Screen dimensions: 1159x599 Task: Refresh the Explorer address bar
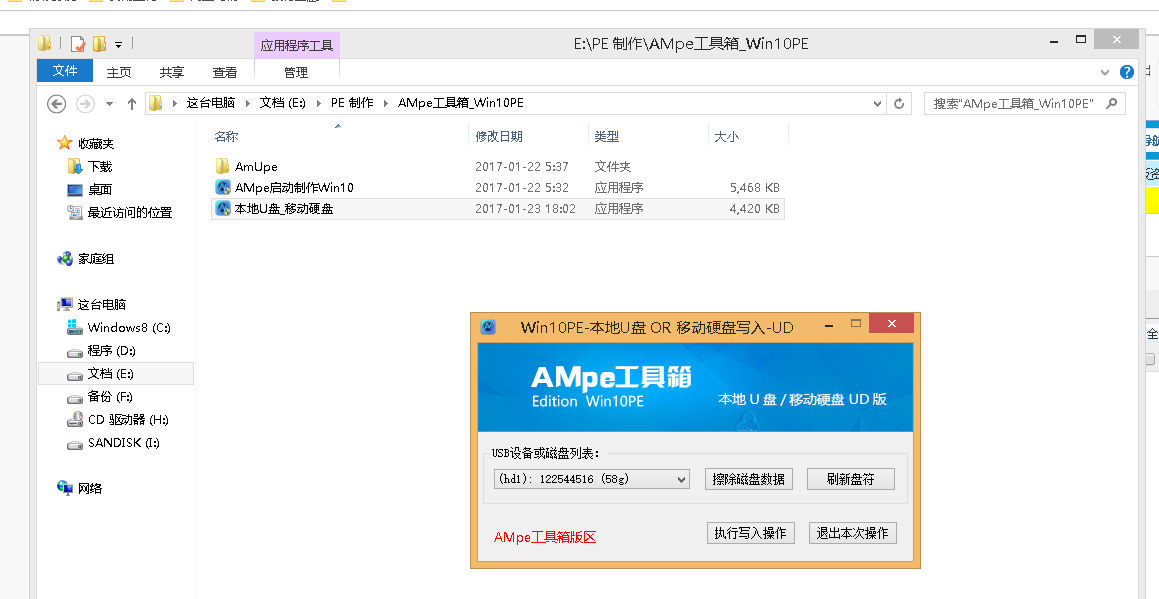(x=899, y=104)
